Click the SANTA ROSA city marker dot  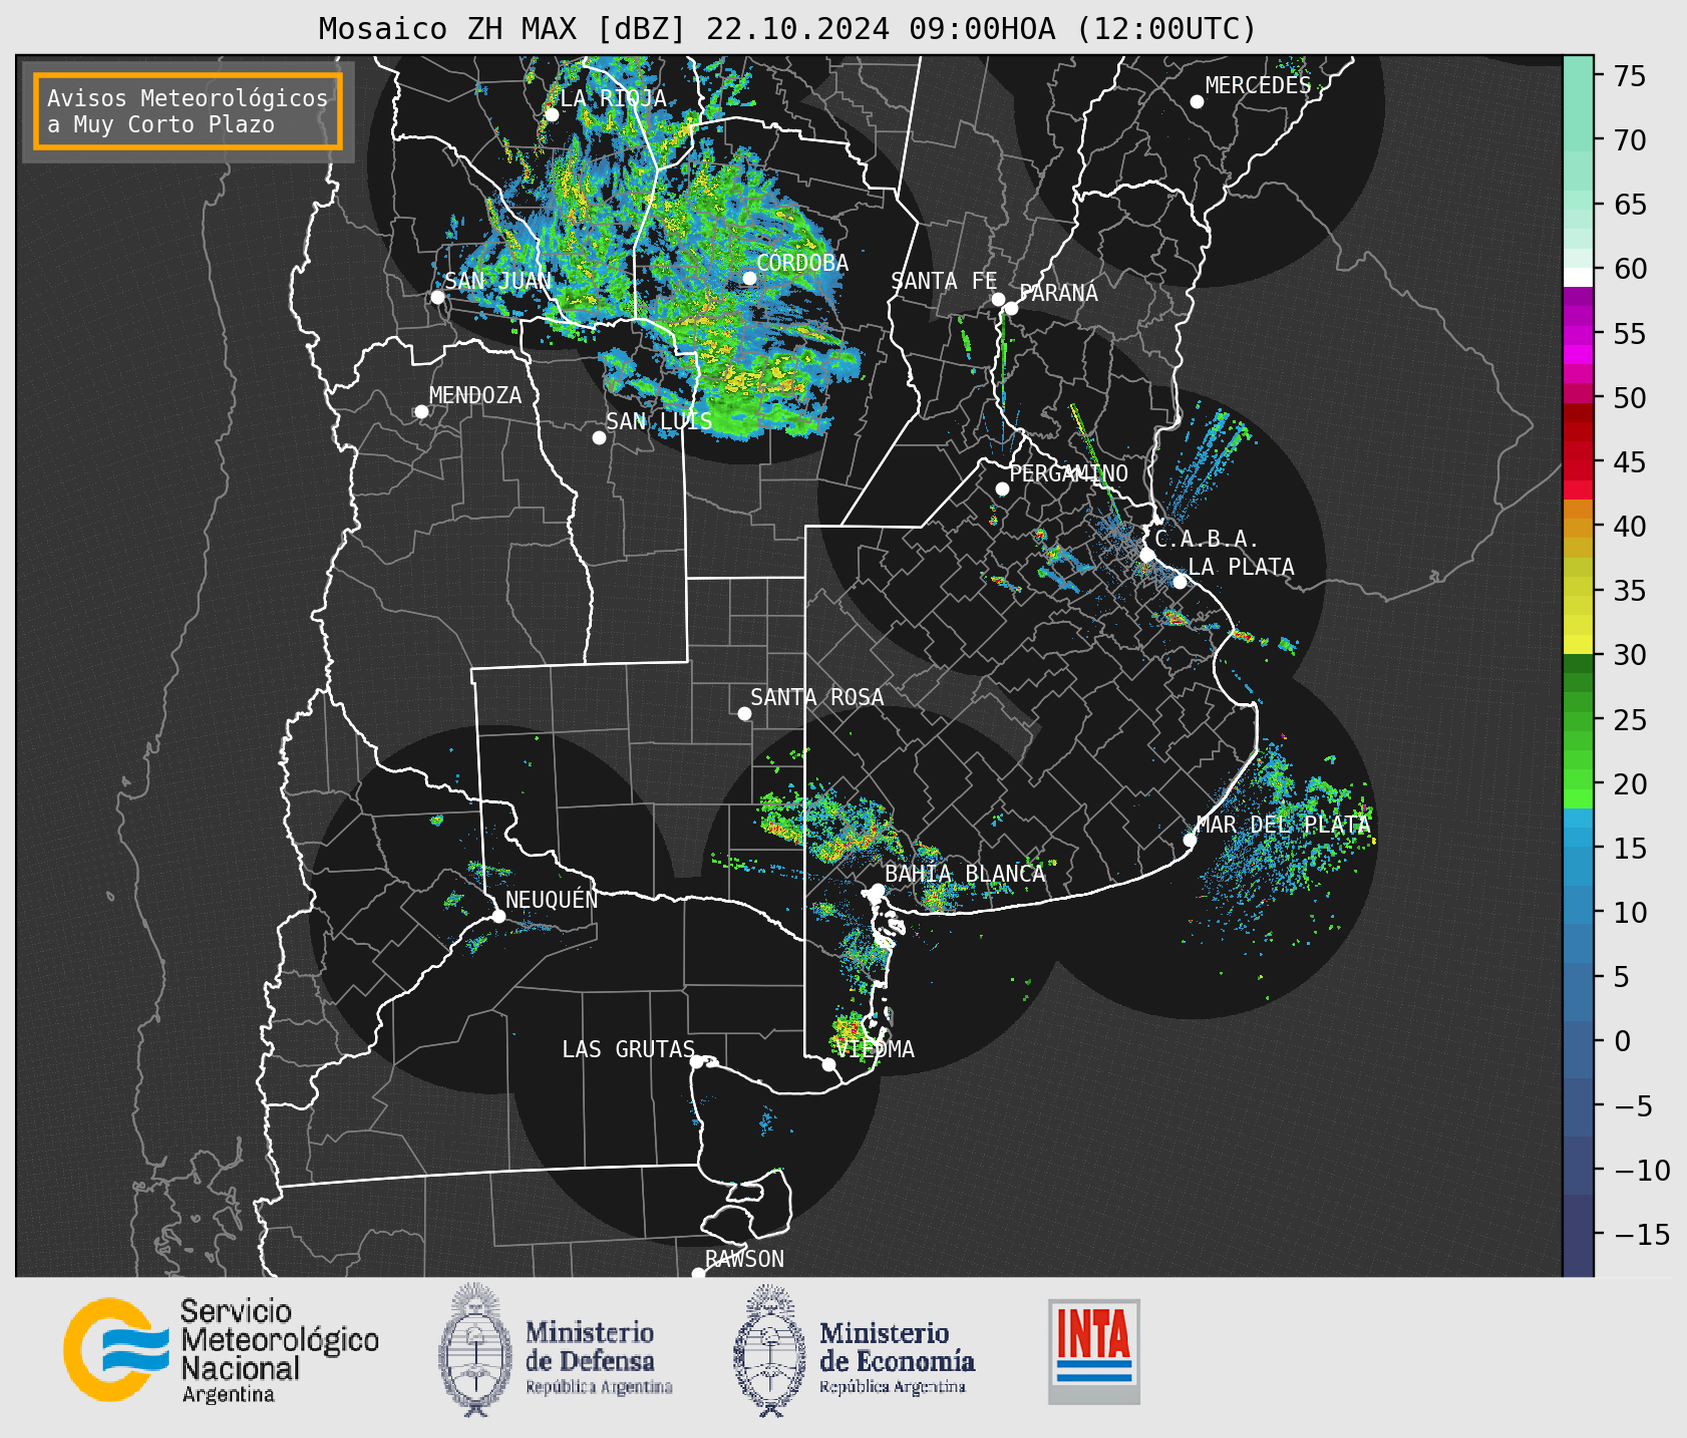[744, 713]
